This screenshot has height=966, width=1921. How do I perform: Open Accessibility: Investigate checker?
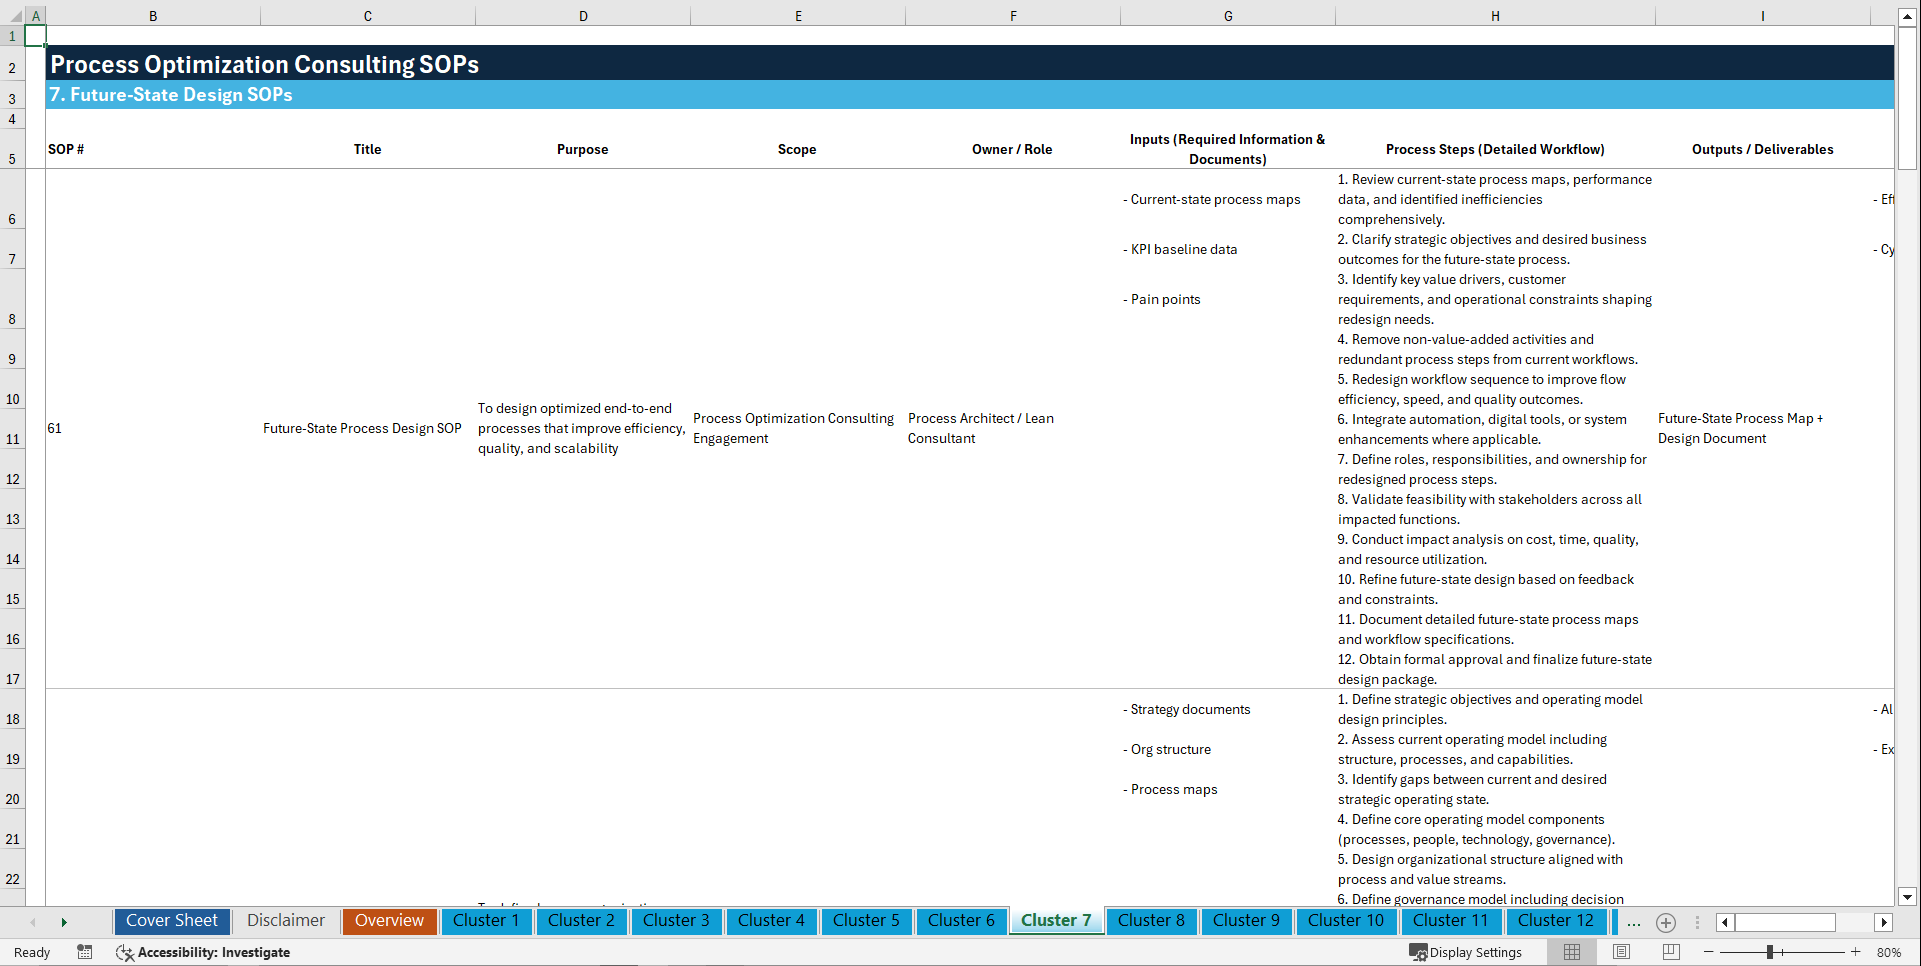[x=203, y=952]
